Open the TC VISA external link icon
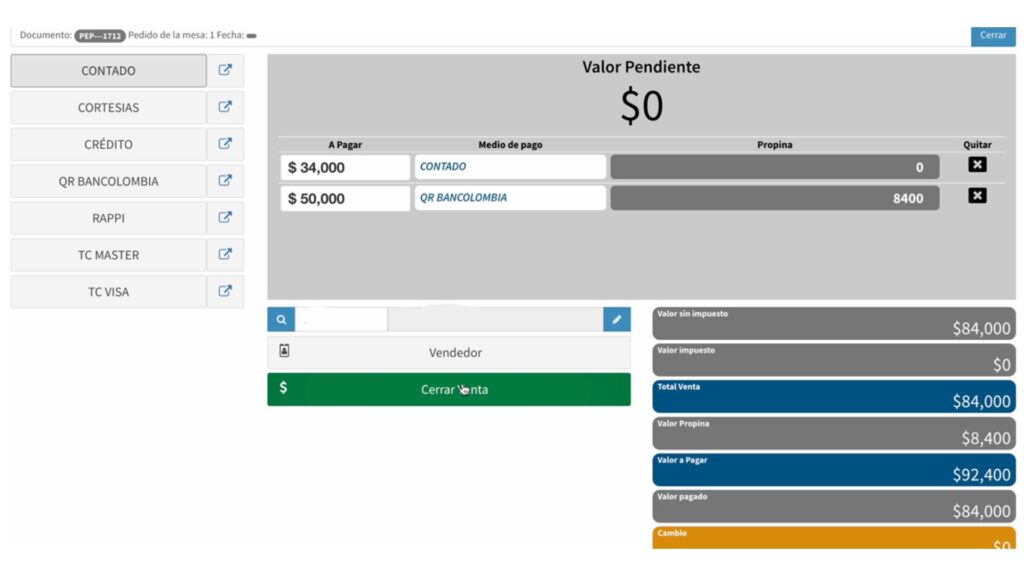Viewport: 1024px width, 576px height. pos(225,292)
